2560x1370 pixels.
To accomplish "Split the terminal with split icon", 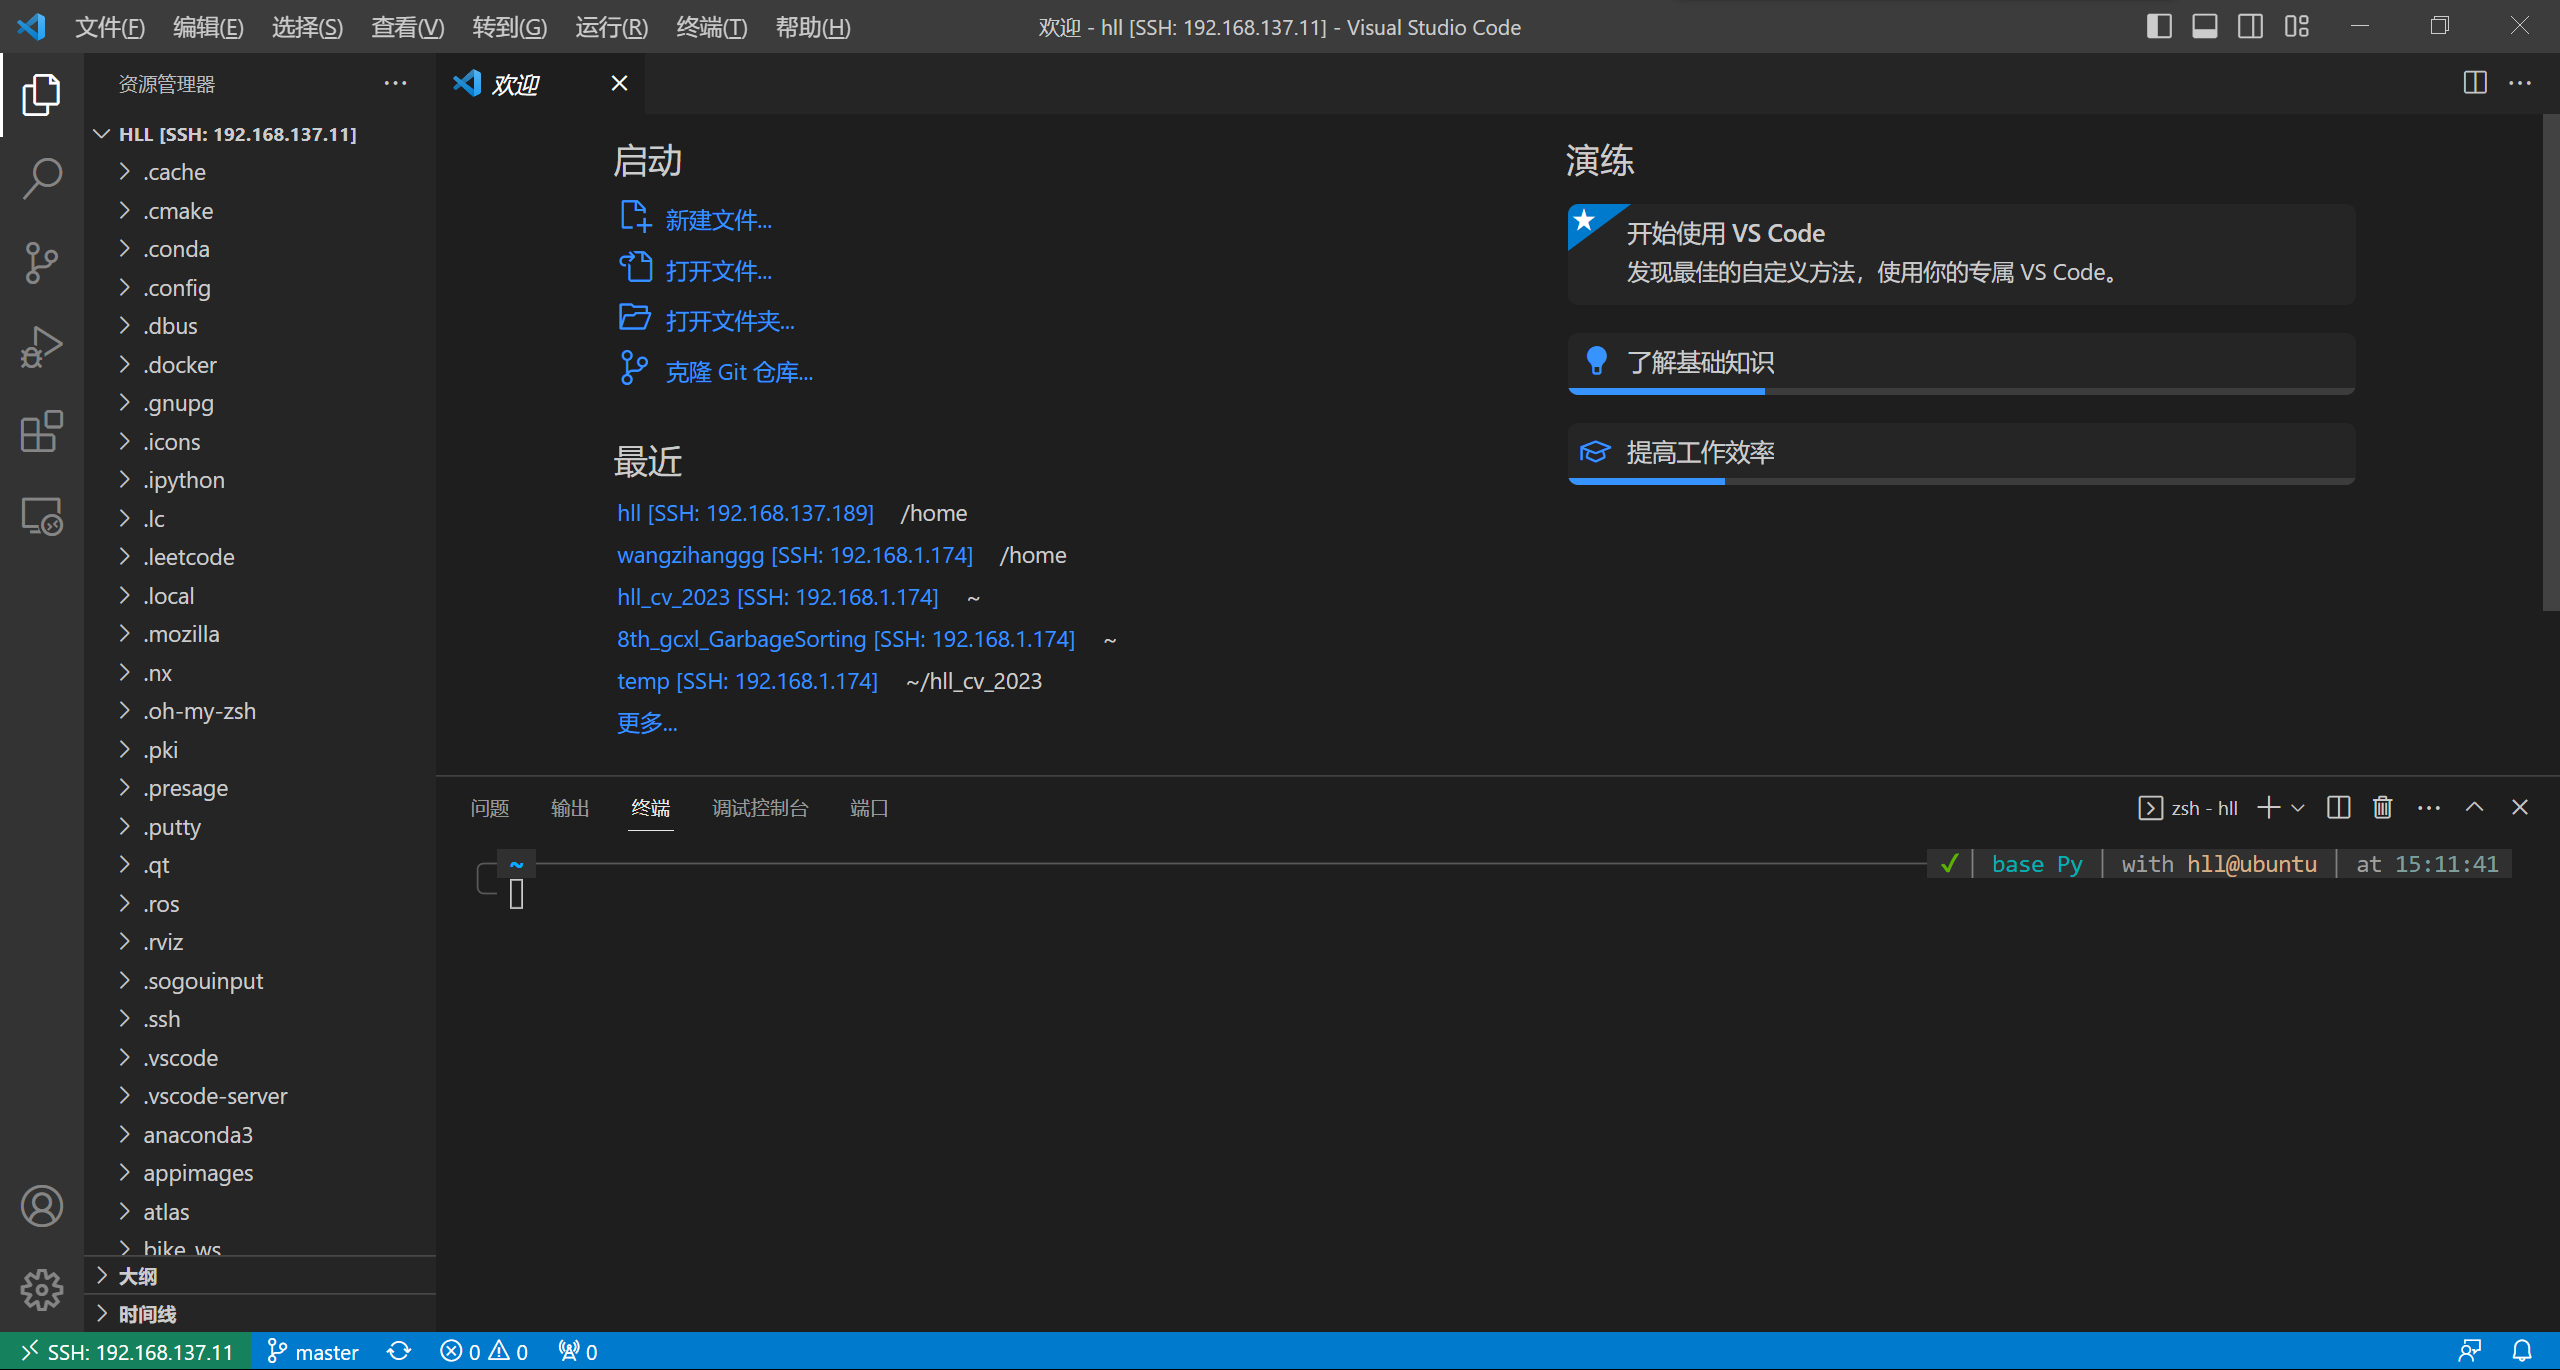I will (x=2338, y=808).
